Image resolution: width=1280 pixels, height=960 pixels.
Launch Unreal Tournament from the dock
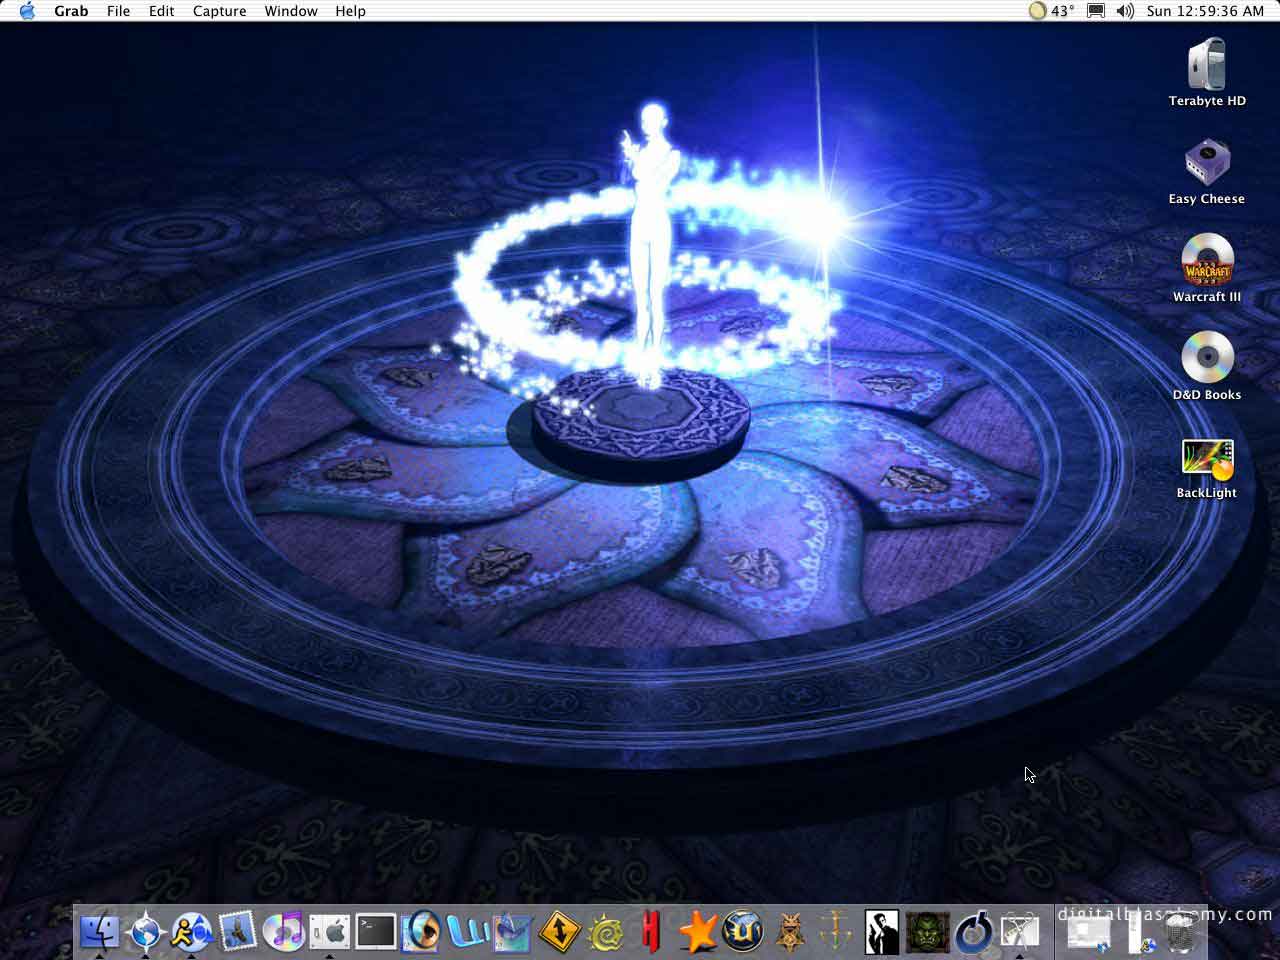coord(743,932)
